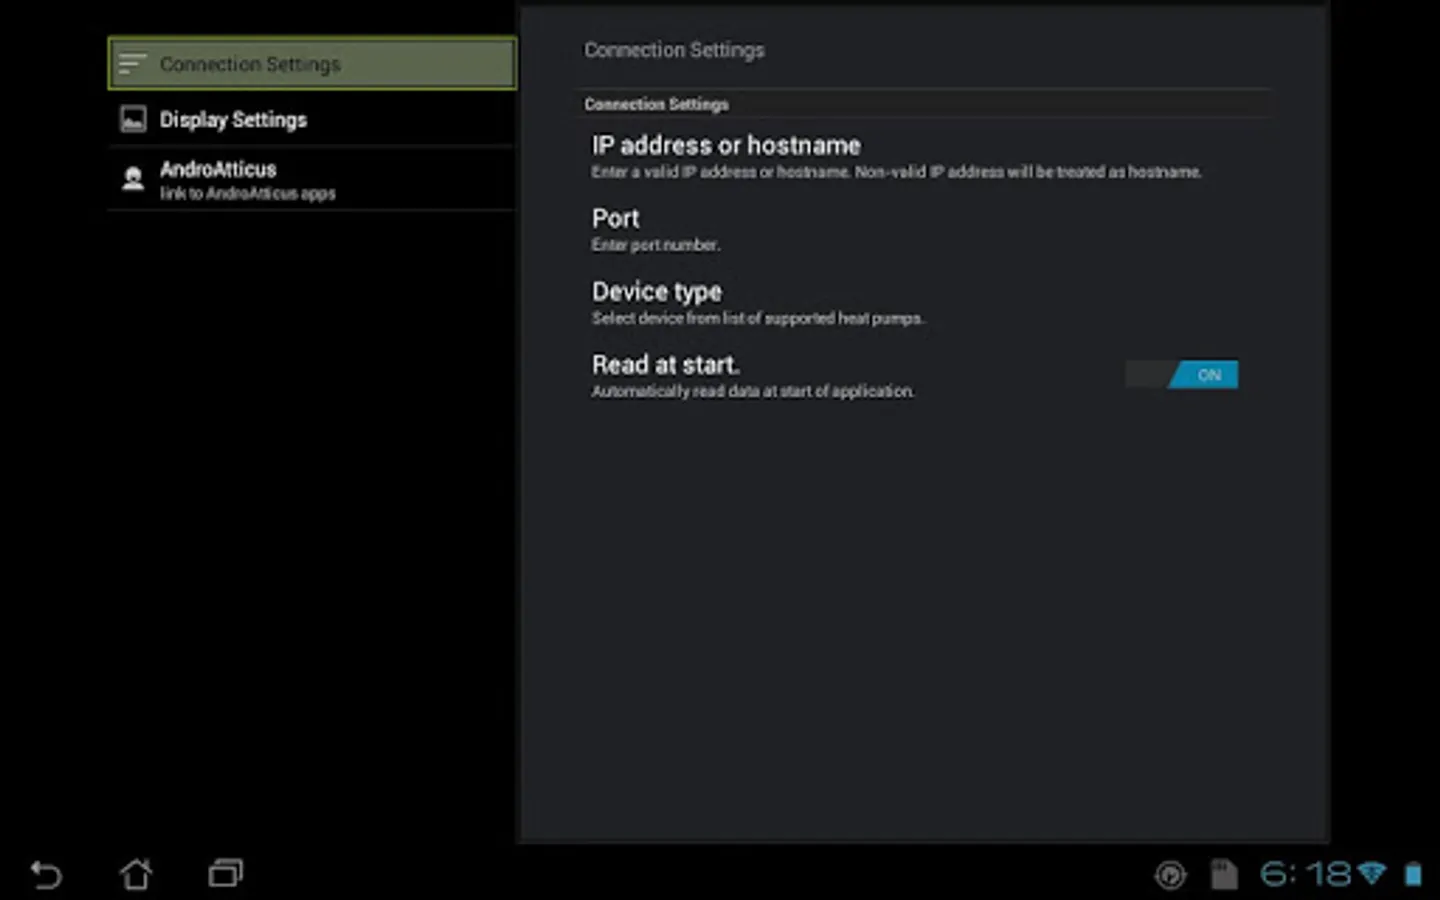Click the Connection Settings list icon in sidebar
The image size is (1440, 900).
132,64
